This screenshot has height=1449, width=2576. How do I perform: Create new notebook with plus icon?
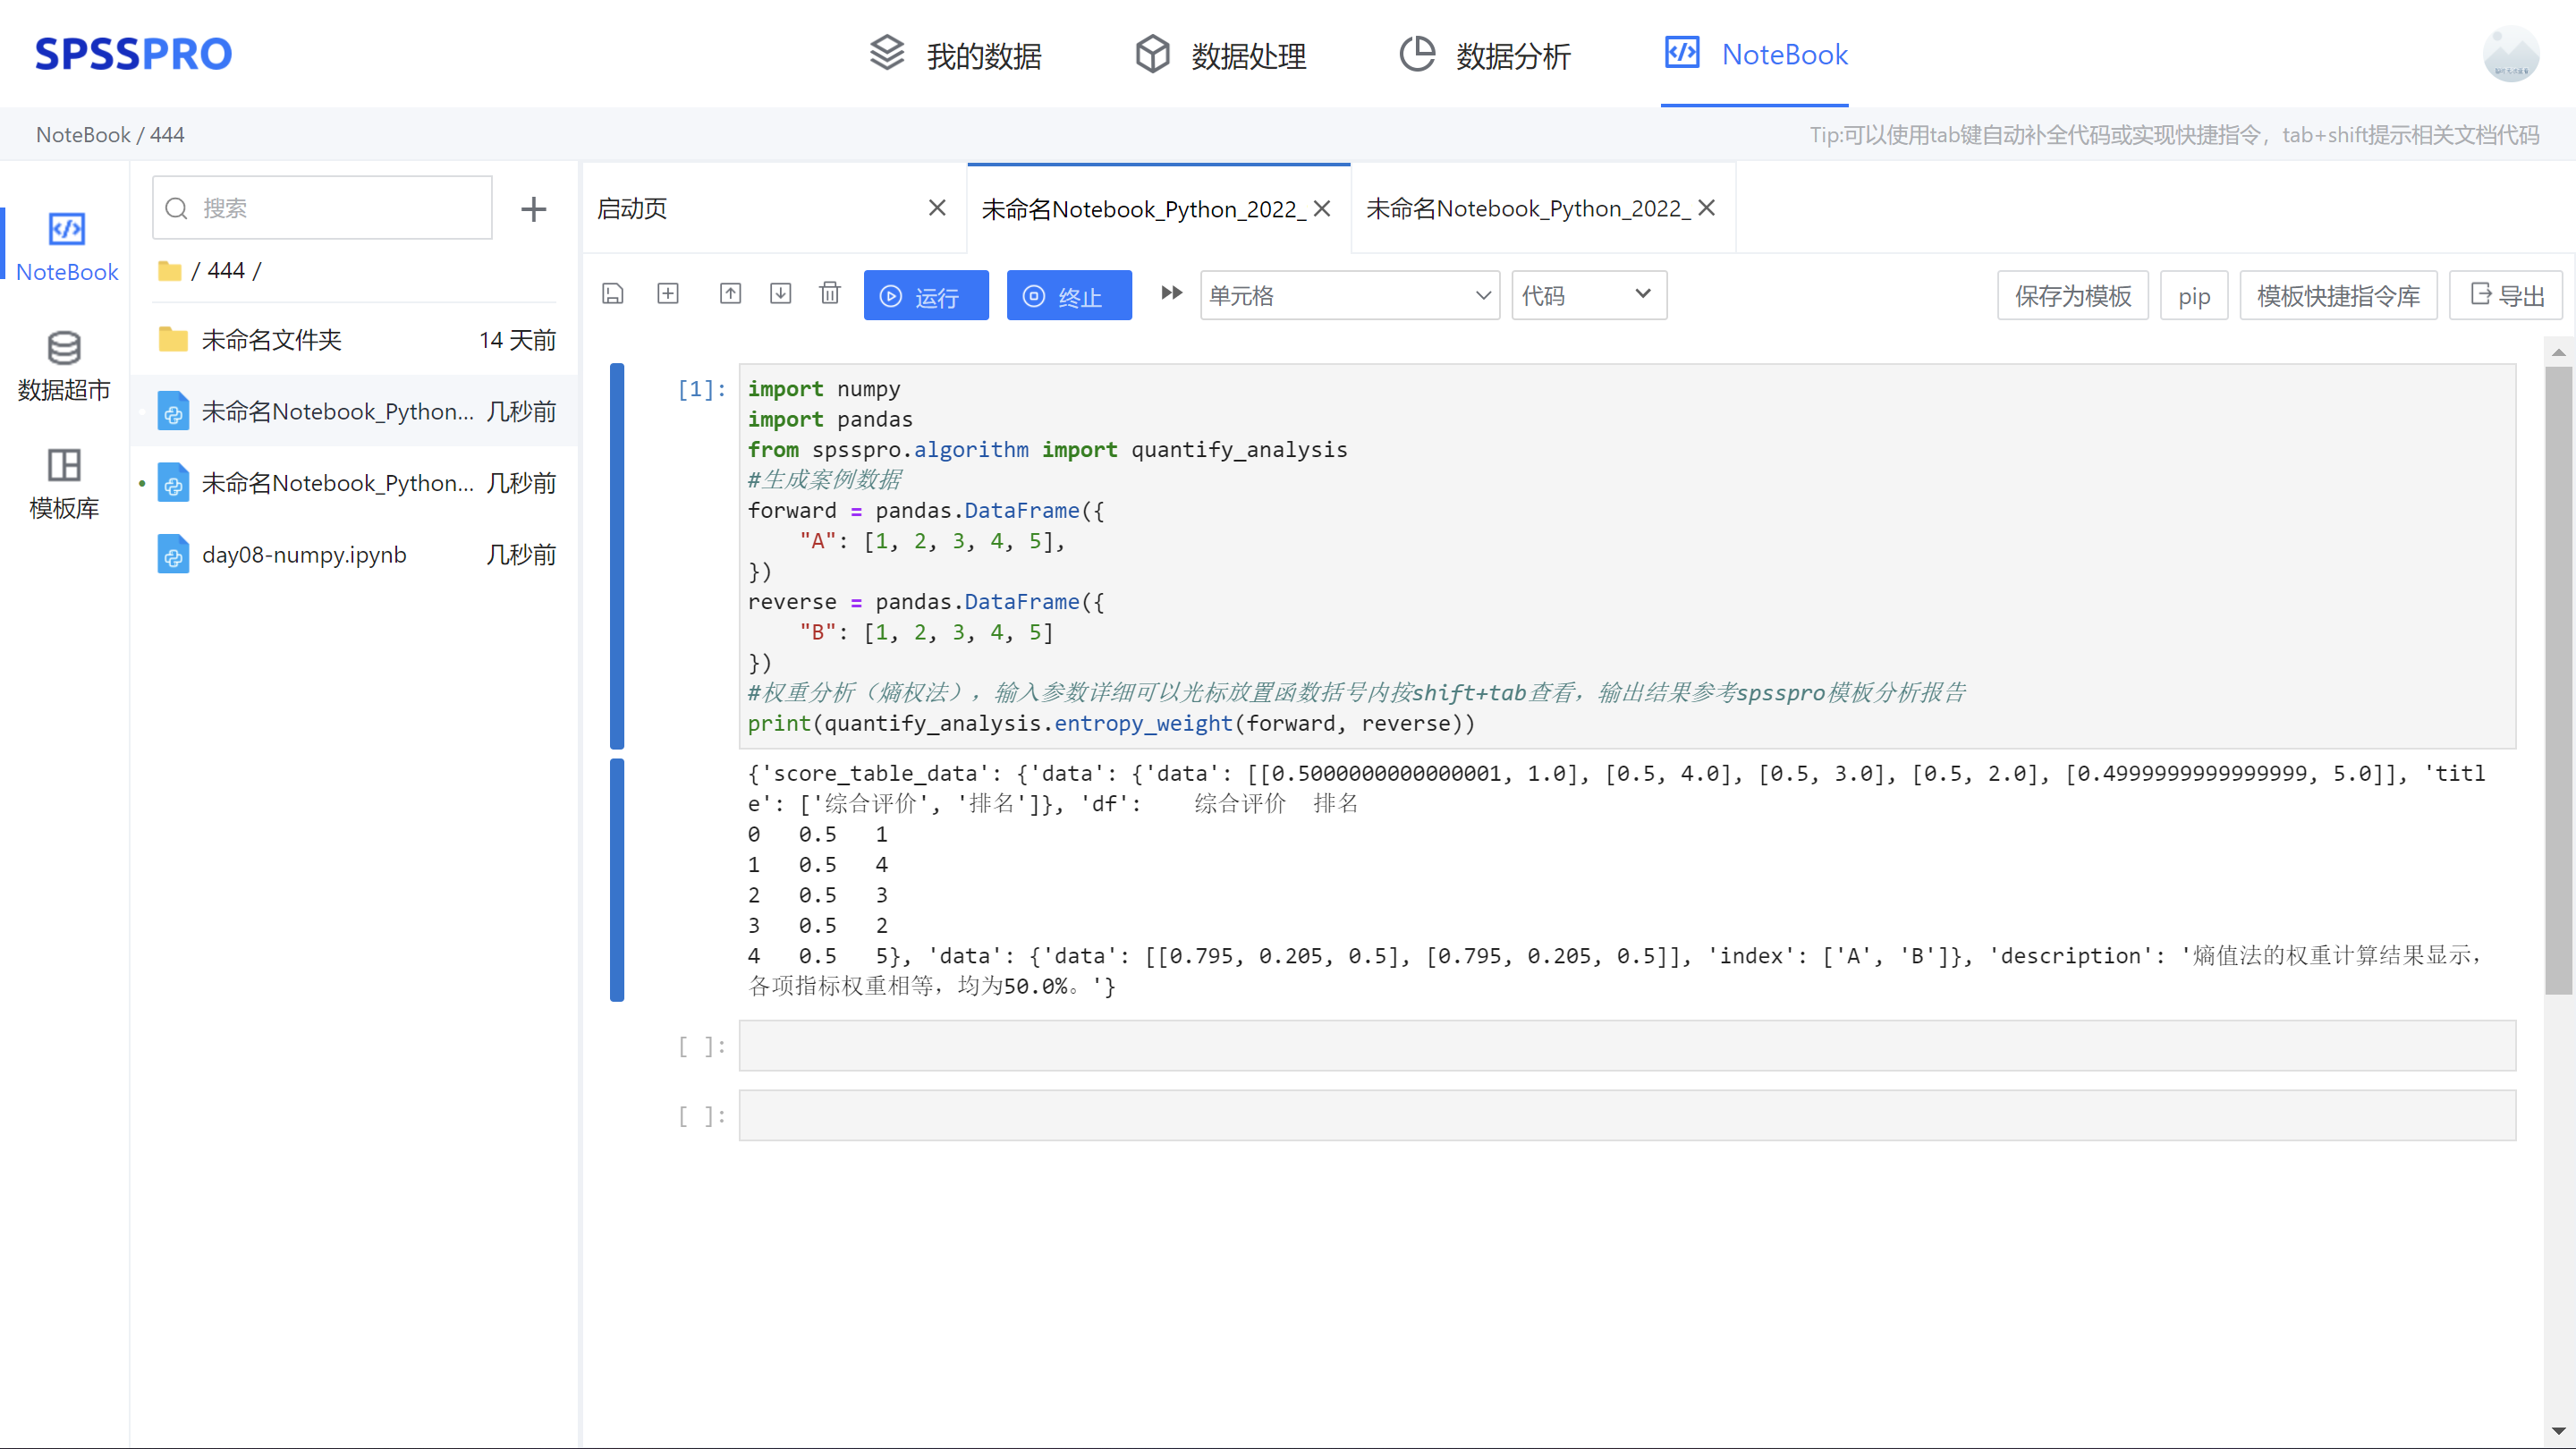click(534, 208)
